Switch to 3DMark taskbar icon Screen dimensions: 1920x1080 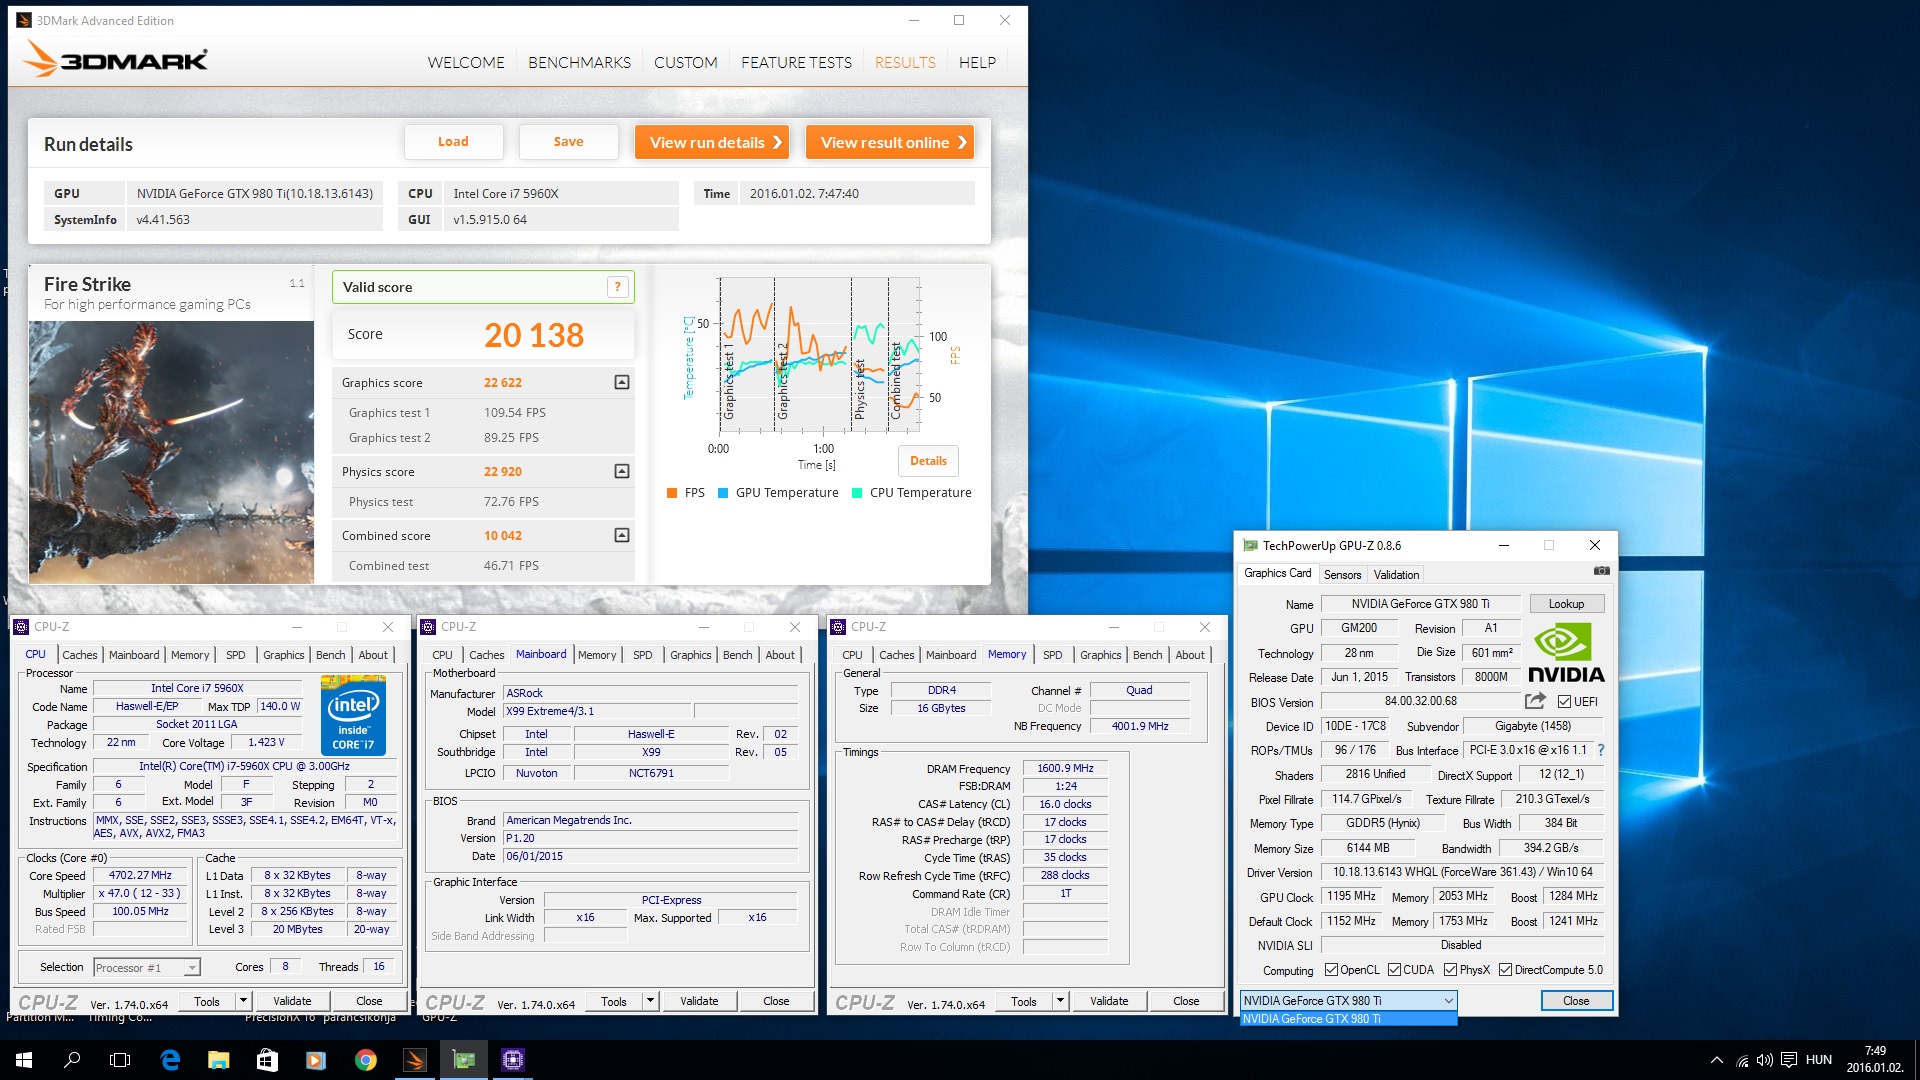pyautogui.click(x=414, y=1060)
